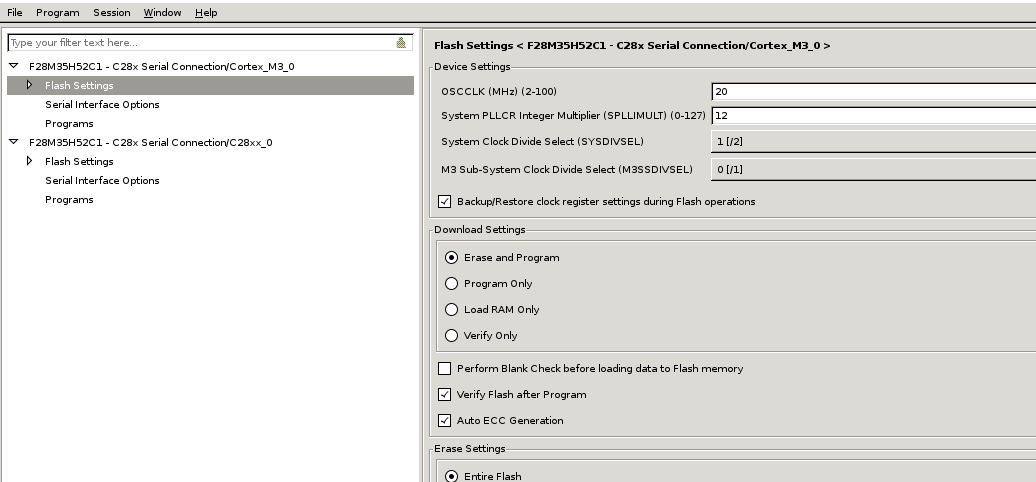
Task: Select the C28xx_0 connection tree item
Action: [151, 143]
